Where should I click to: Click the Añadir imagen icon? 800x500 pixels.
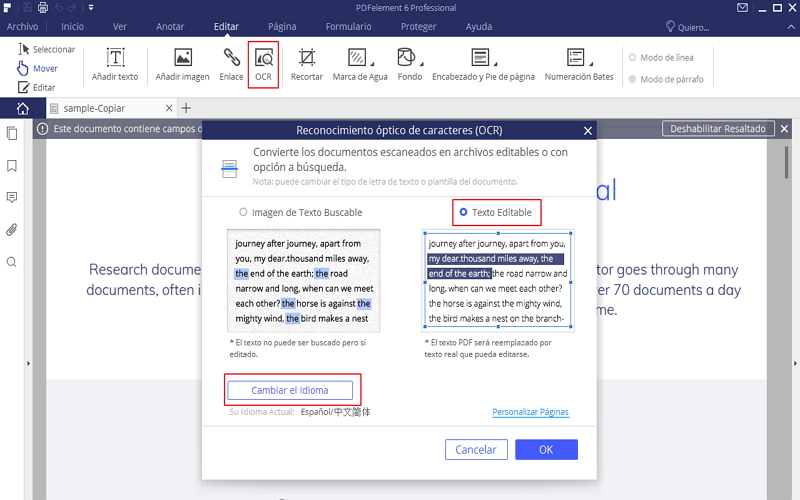[183, 57]
